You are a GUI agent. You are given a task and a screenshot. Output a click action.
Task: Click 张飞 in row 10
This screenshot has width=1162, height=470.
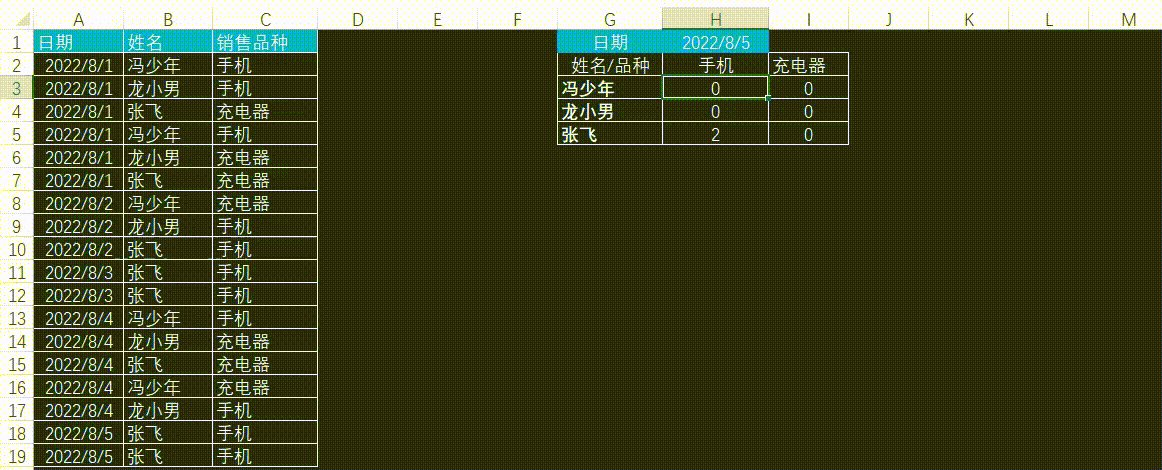pos(167,249)
